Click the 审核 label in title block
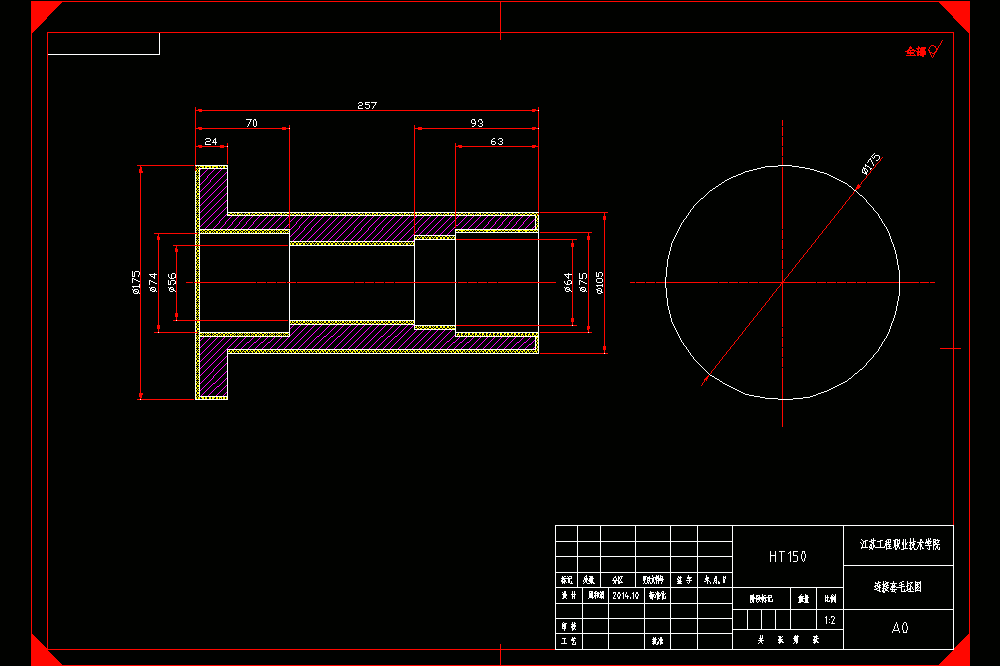This screenshot has height=666, width=1000. click(x=568, y=626)
